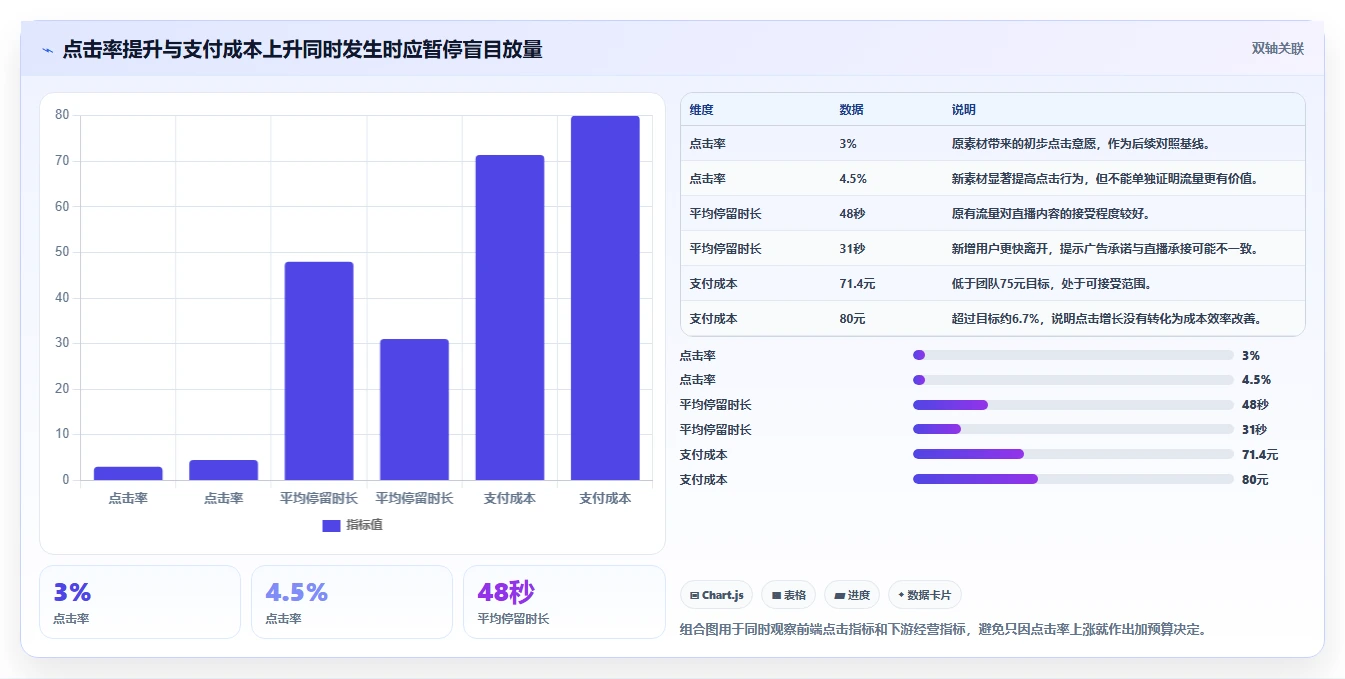Screen dimensions: 1345x679
Task: Open the 4.5% 点击率 data card
Action: tap(352, 602)
